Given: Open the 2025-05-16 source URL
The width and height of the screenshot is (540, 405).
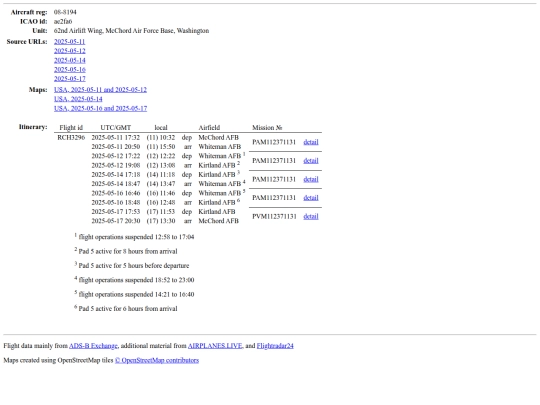Looking at the screenshot, I should [x=70, y=70].
